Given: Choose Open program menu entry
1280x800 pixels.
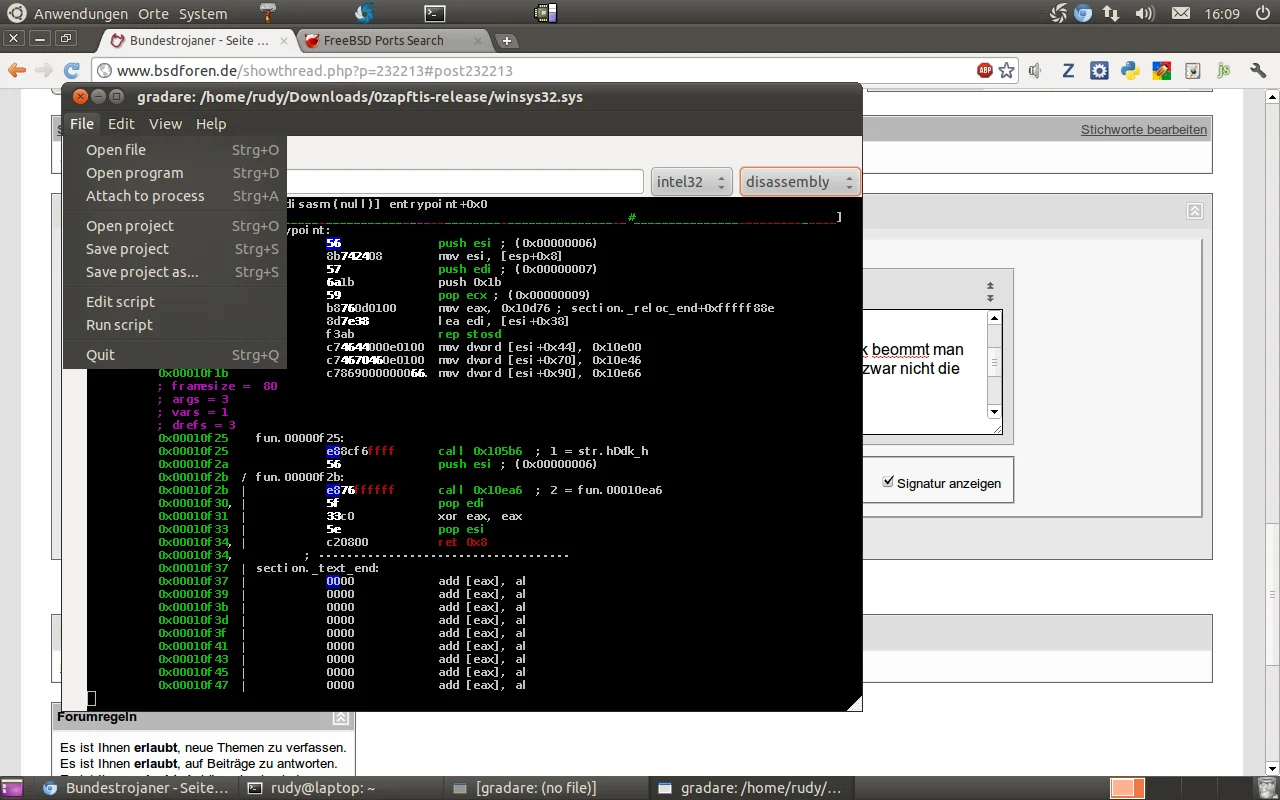Looking at the screenshot, I should [175, 173].
